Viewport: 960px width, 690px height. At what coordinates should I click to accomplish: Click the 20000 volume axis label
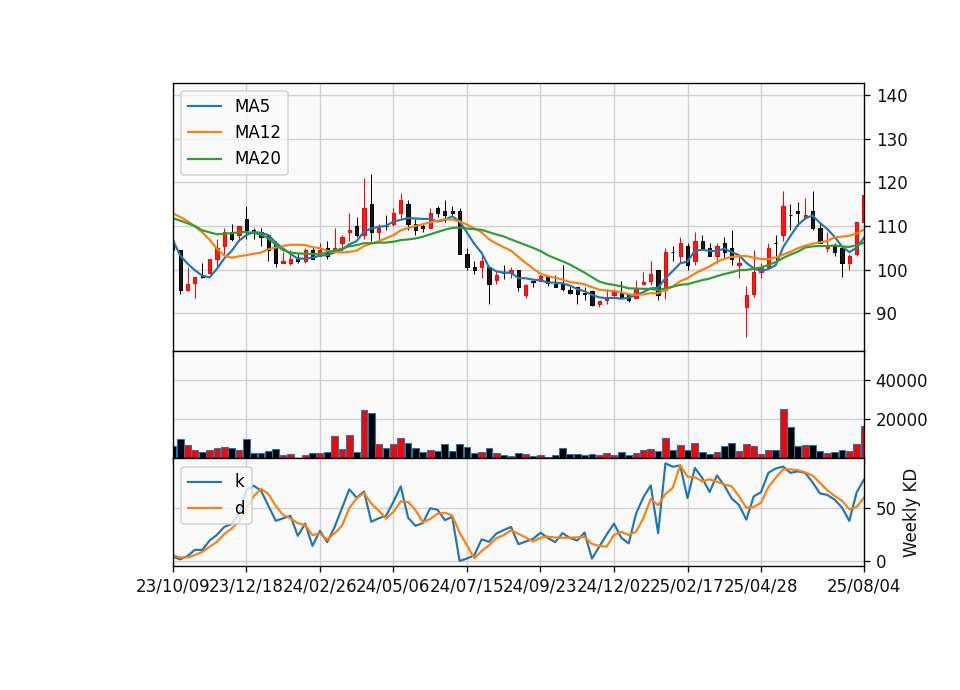(901, 420)
